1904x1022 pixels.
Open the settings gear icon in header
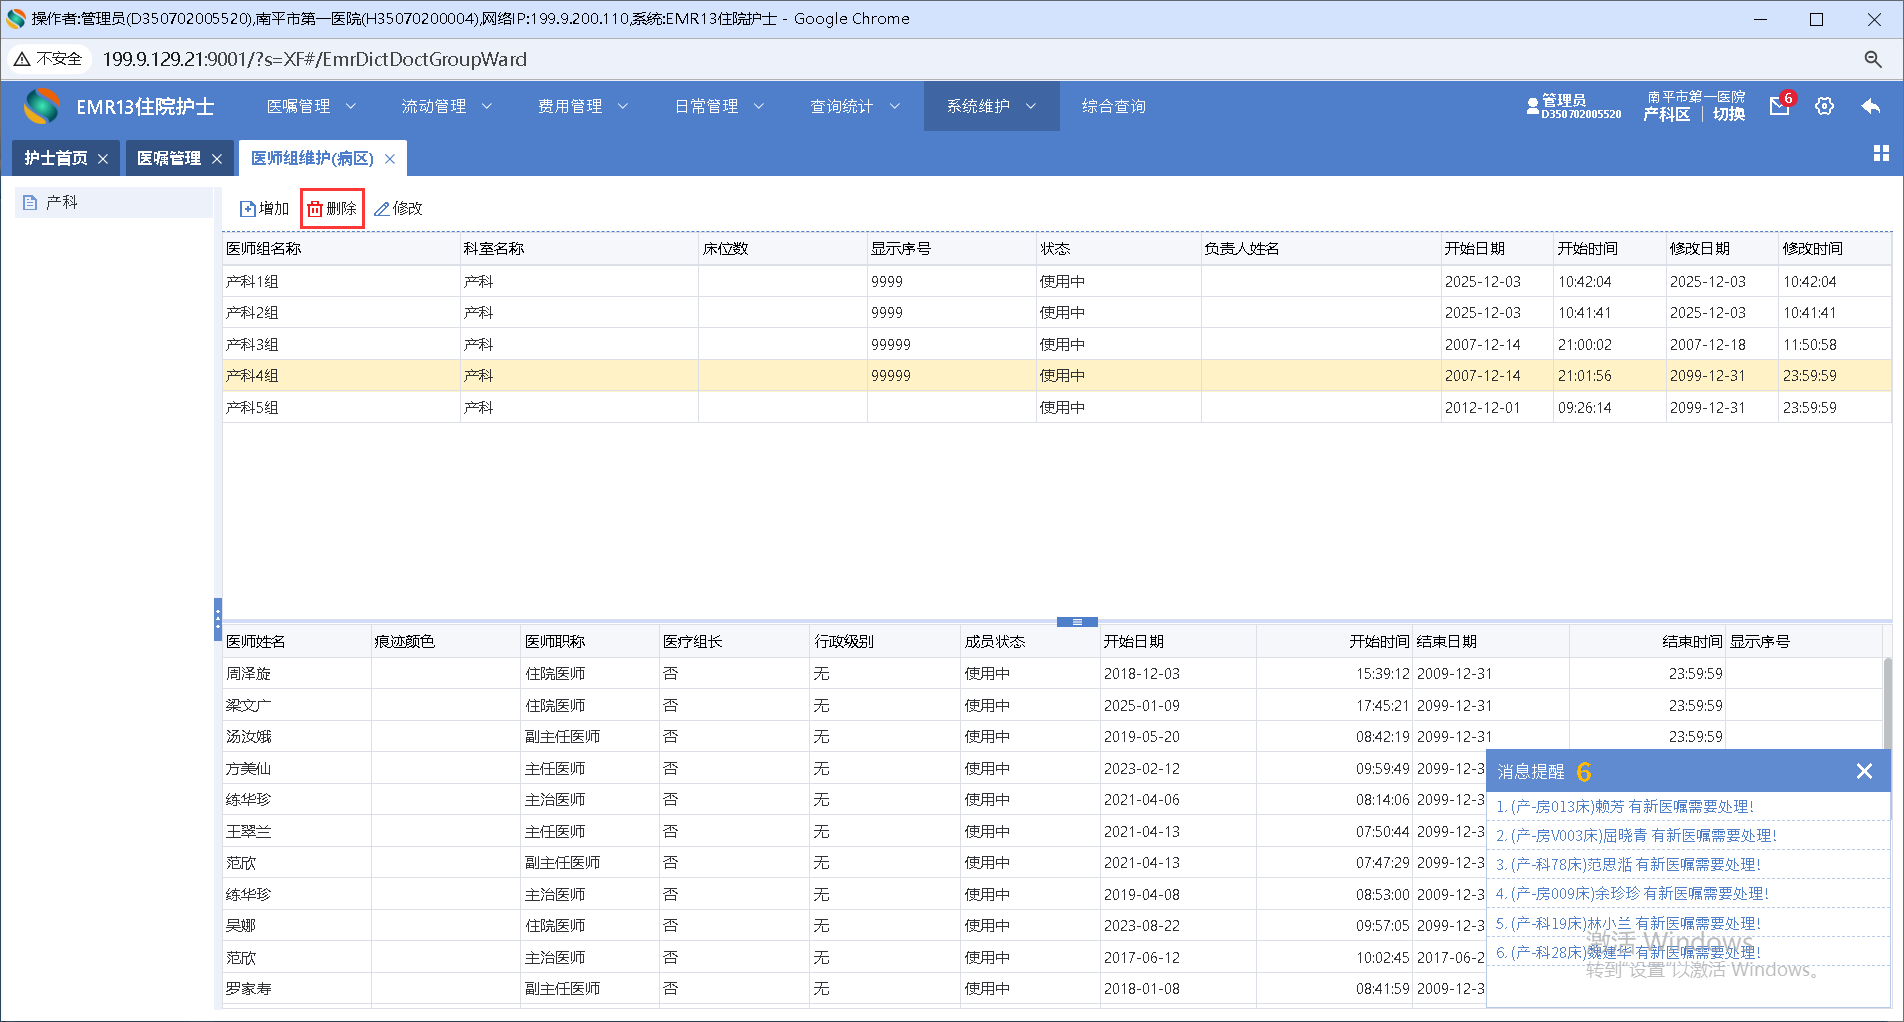point(1824,106)
